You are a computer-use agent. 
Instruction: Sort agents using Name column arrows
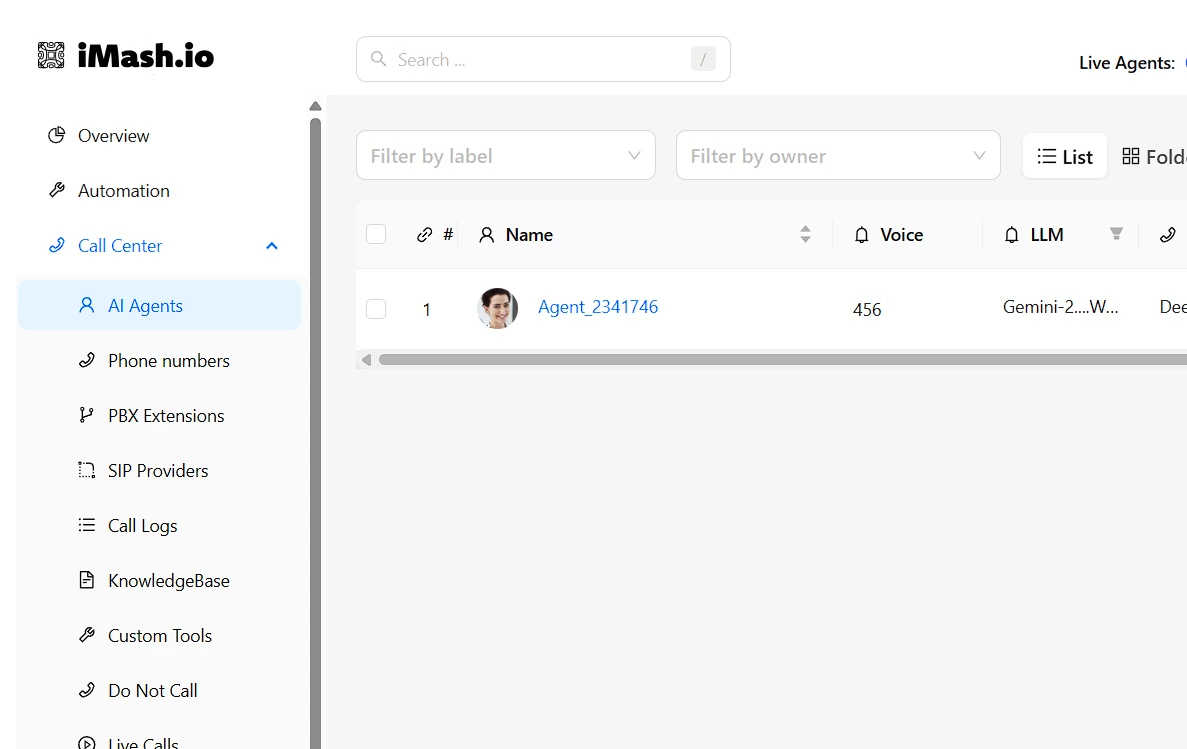coord(805,234)
